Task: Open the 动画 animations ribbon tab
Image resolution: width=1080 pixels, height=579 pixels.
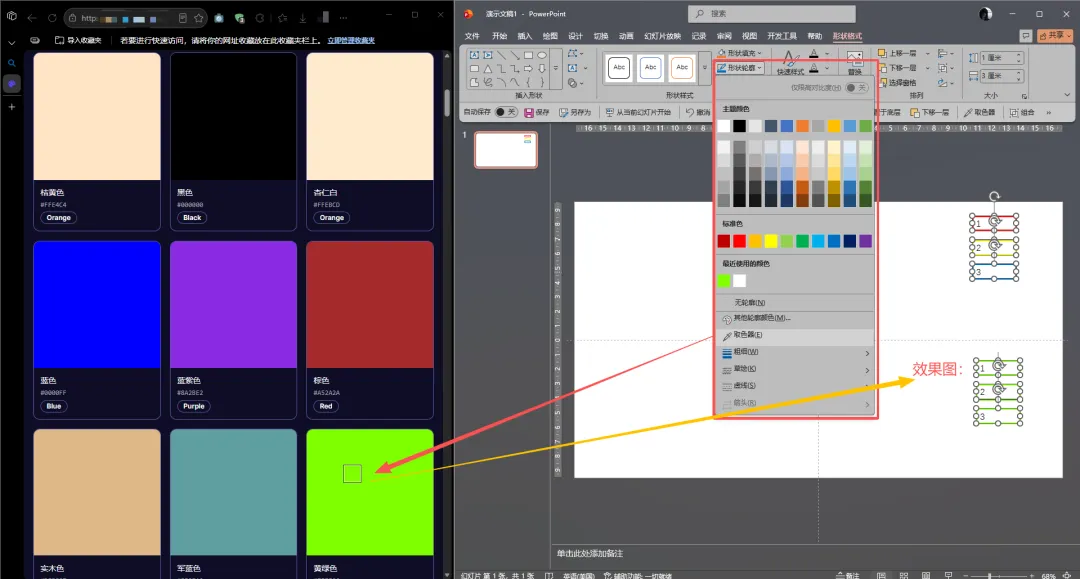Action: [626, 36]
